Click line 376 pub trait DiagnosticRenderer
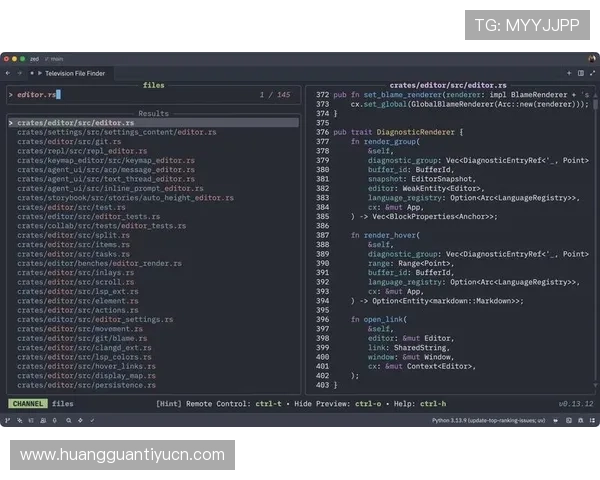 coord(400,132)
